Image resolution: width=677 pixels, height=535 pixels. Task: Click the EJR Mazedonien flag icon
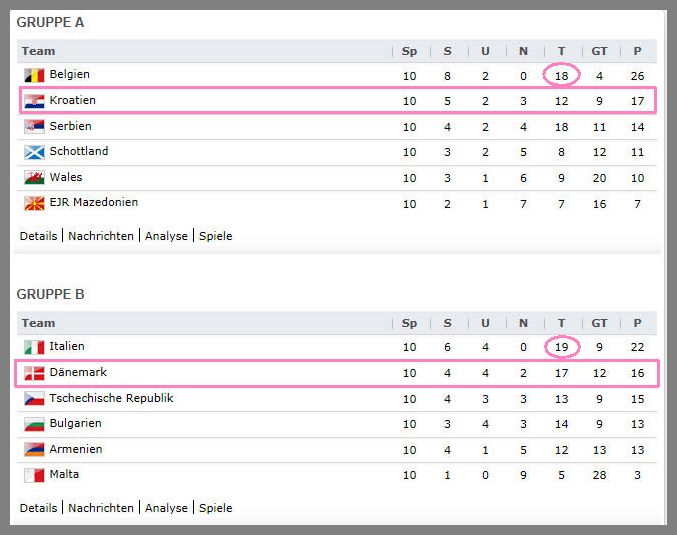click(34, 203)
